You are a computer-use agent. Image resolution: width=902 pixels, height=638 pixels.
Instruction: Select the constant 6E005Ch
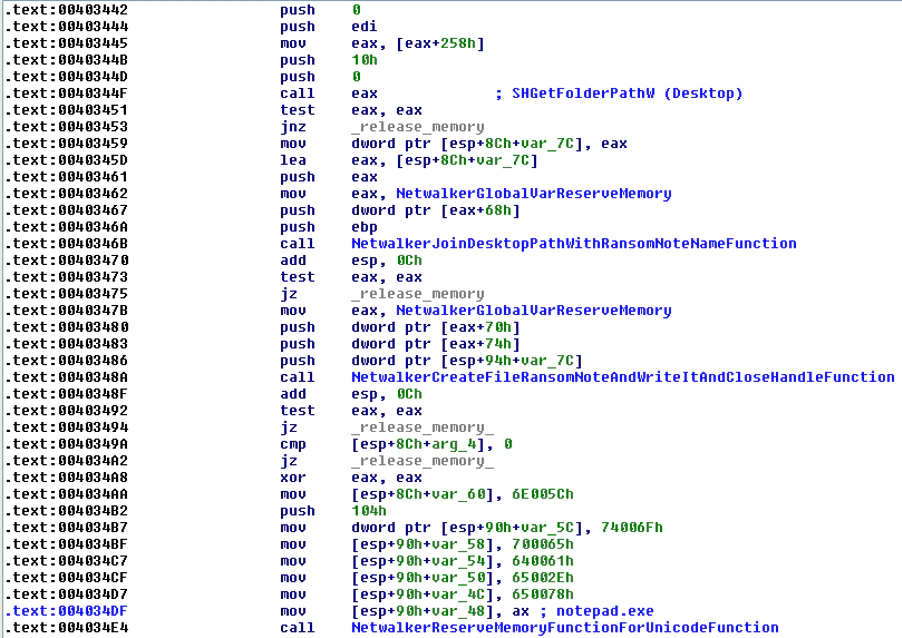click(x=542, y=494)
